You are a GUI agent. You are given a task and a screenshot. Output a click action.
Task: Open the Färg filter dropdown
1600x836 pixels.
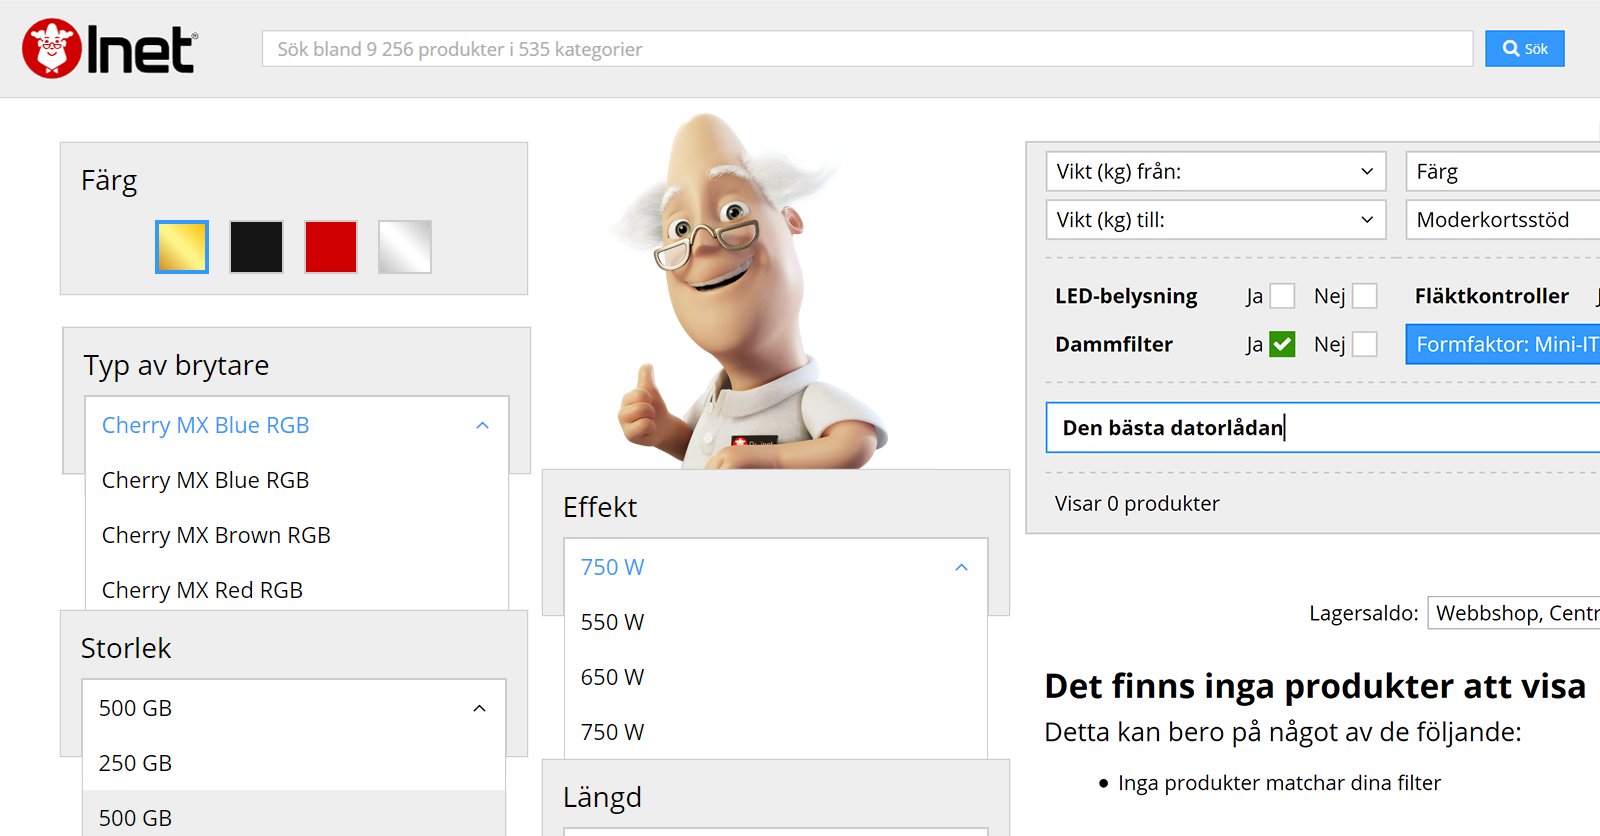(x=1502, y=171)
